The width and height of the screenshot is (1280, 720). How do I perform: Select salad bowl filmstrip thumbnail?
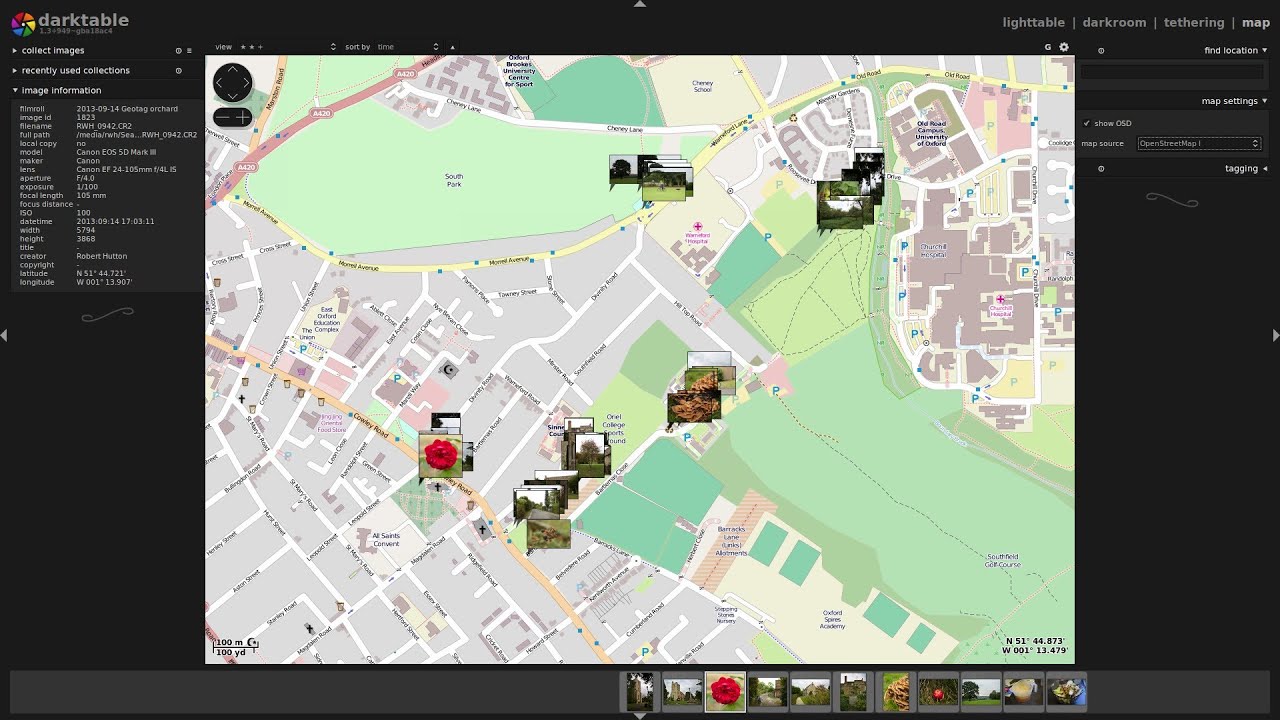(x=1066, y=691)
